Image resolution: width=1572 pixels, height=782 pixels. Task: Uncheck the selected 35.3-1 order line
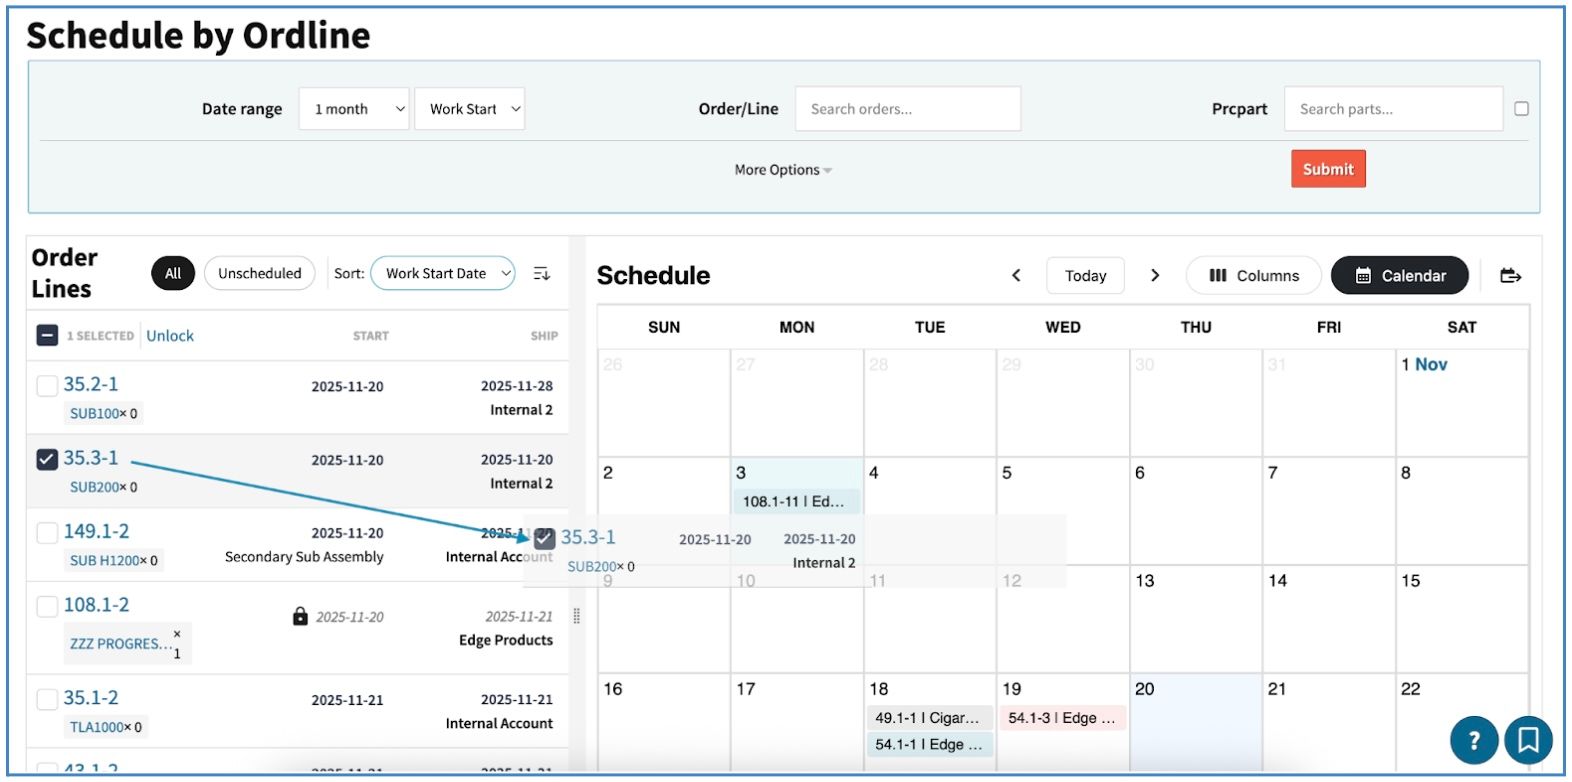tap(47, 459)
